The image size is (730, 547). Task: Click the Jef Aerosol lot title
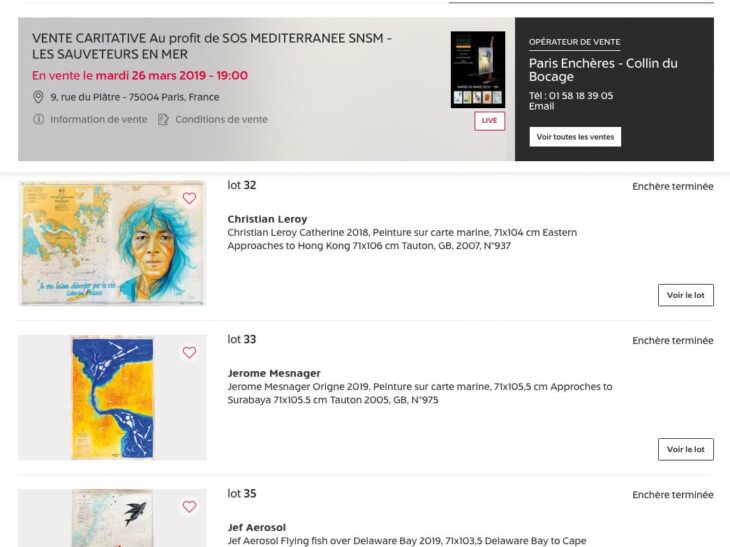point(257,527)
